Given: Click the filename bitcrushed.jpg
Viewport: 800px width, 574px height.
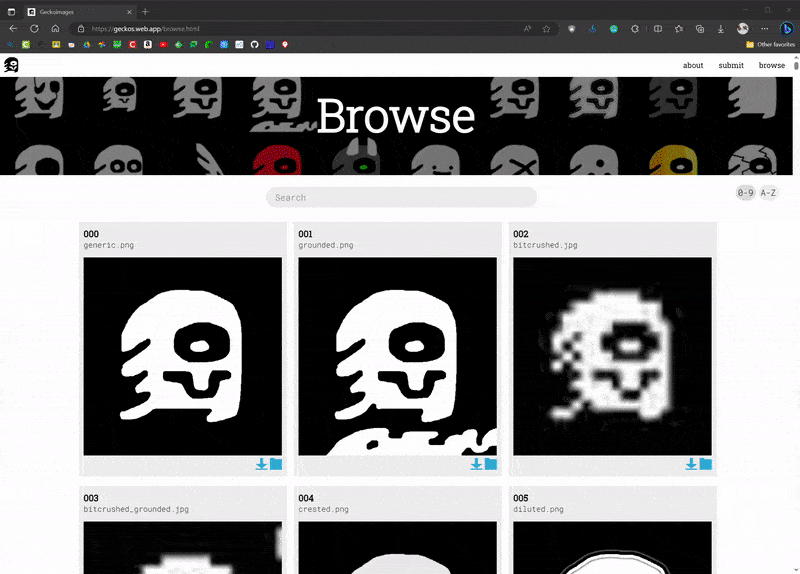Looking at the screenshot, I should (x=545, y=245).
